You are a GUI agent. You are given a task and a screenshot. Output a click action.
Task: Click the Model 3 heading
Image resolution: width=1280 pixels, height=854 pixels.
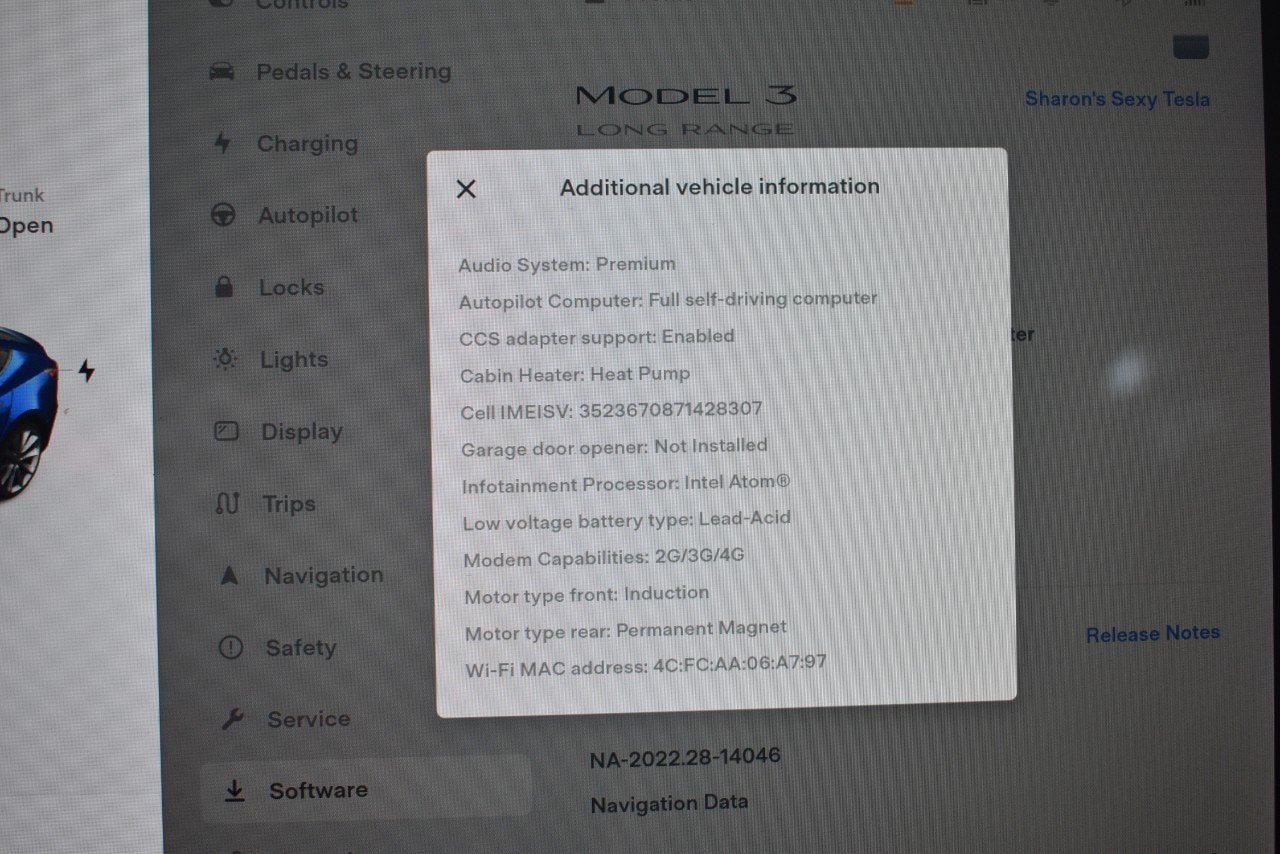point(686,96)
